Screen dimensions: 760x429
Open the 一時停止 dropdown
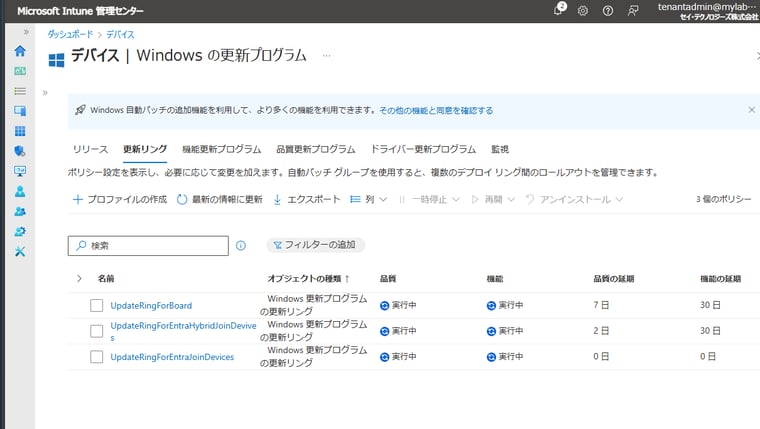pos(429,199)
